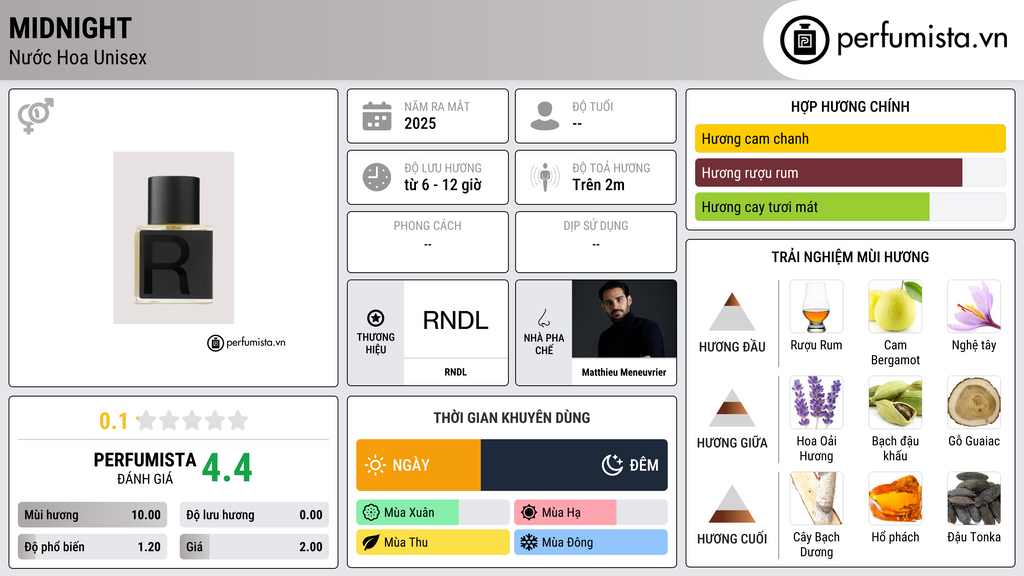Click the Thời gian khuyên dùng heading
The image size is (1024, 576).
(x=512, y=418)
